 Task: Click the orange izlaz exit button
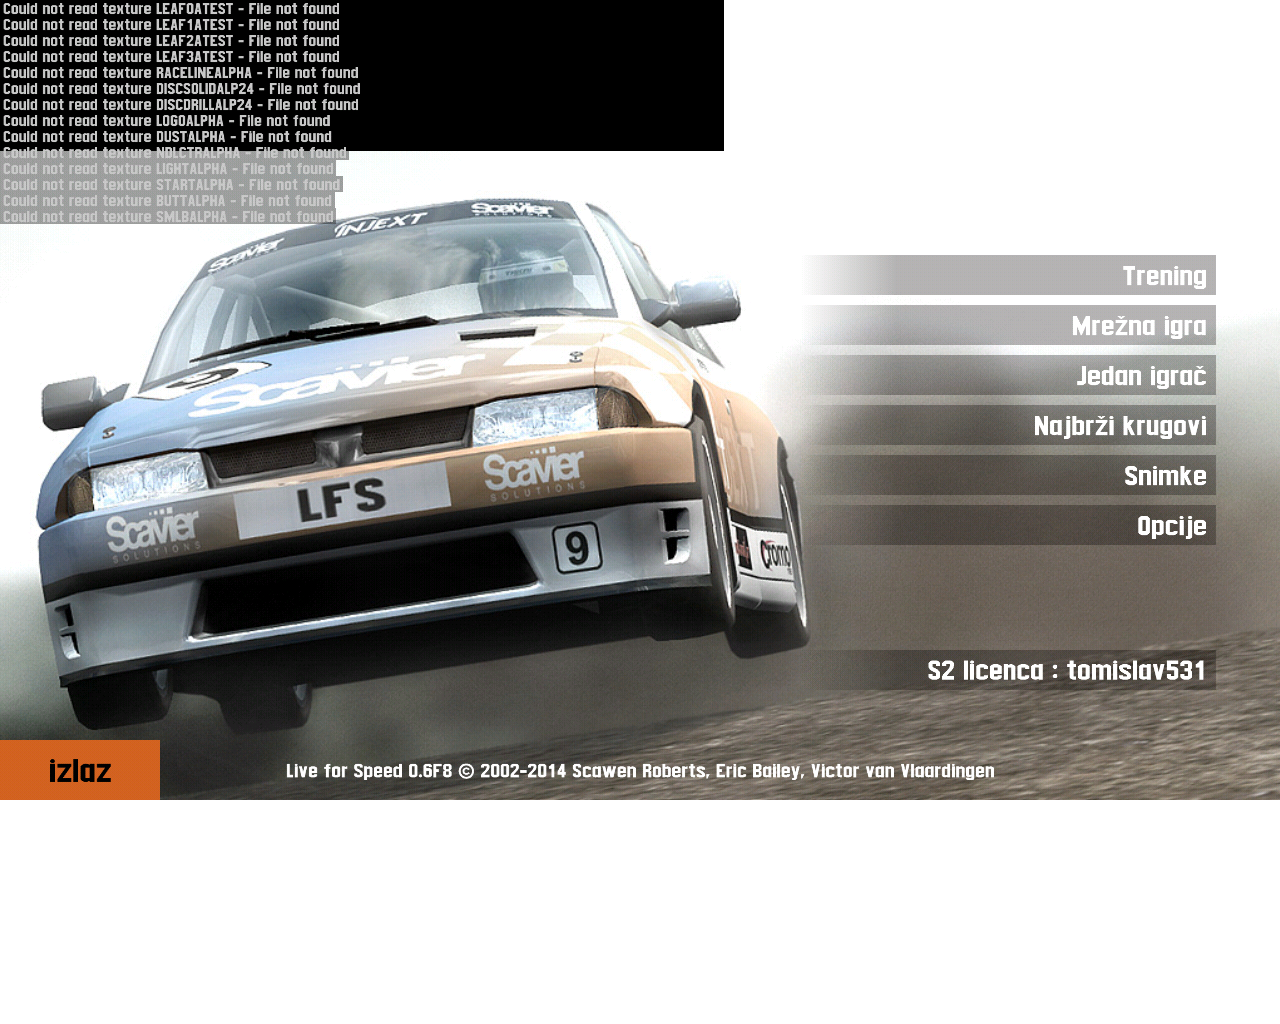pyautogui.click(x=80, y=770)
